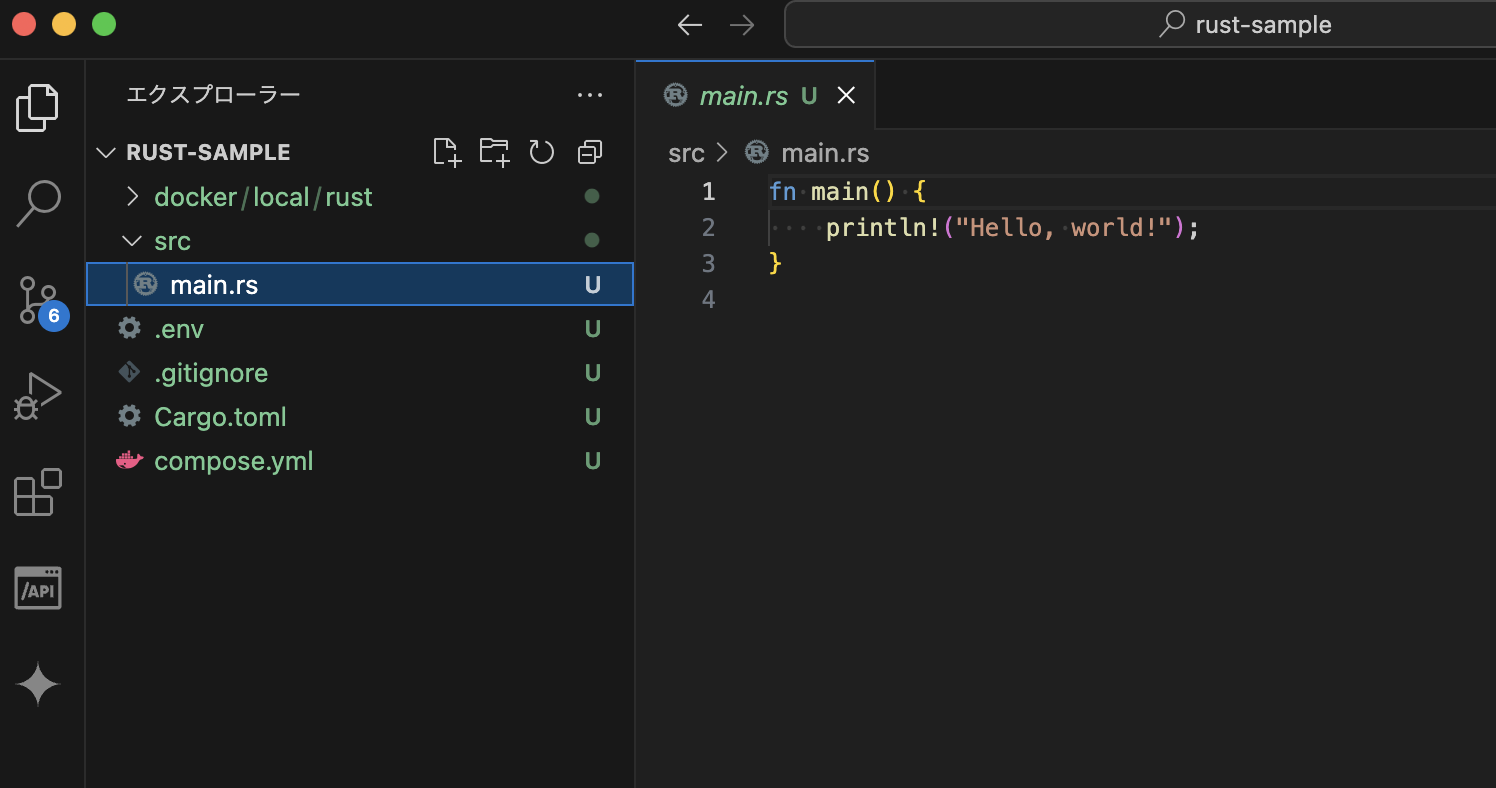Click the println! macro in the code
The height and width of the screenshot is (788, 1496).
pos(883,228)
